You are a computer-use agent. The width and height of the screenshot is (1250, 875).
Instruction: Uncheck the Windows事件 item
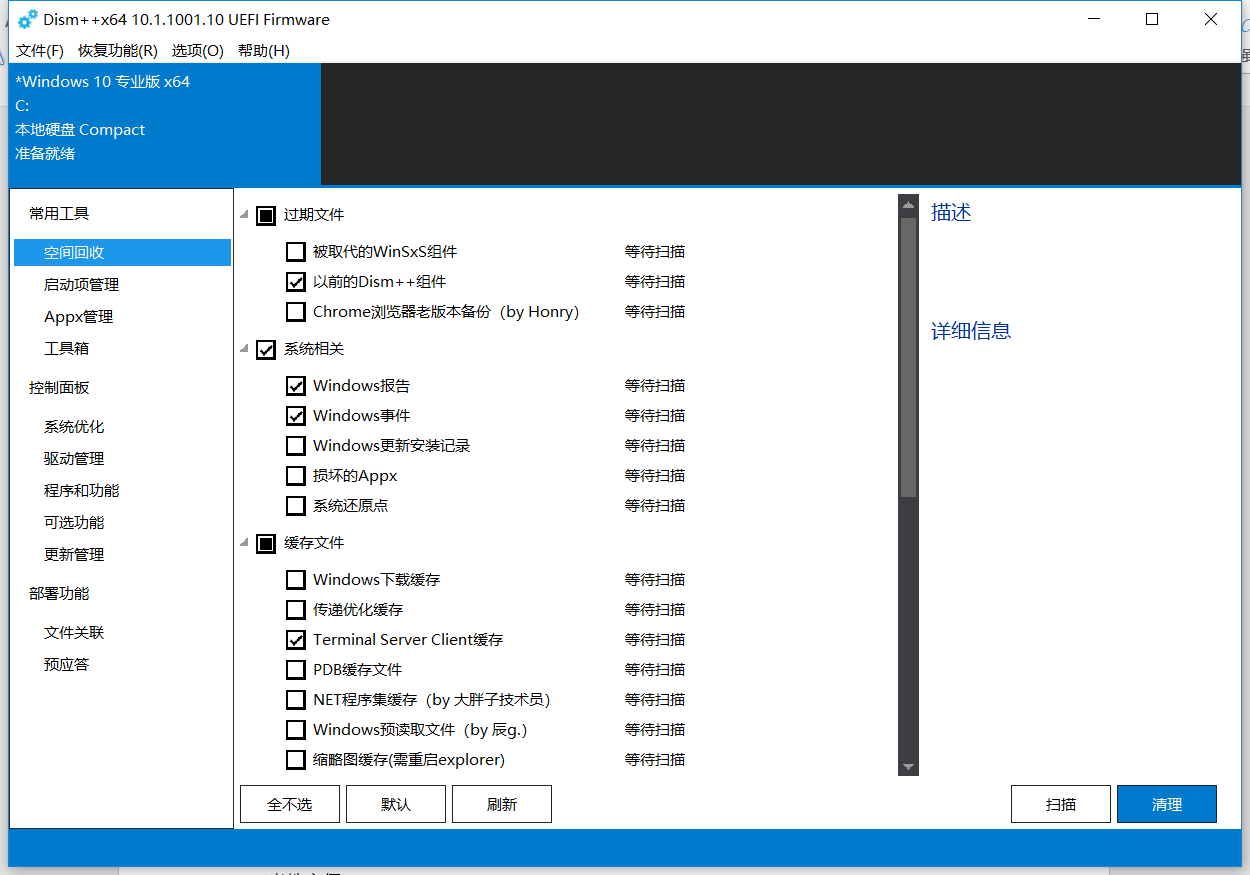(x=295, y=415)
